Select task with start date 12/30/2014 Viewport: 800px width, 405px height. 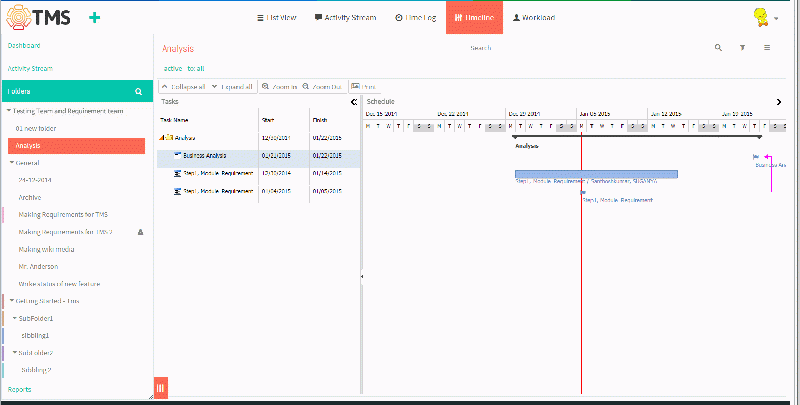pyautogui.click(x=259, y=173)
